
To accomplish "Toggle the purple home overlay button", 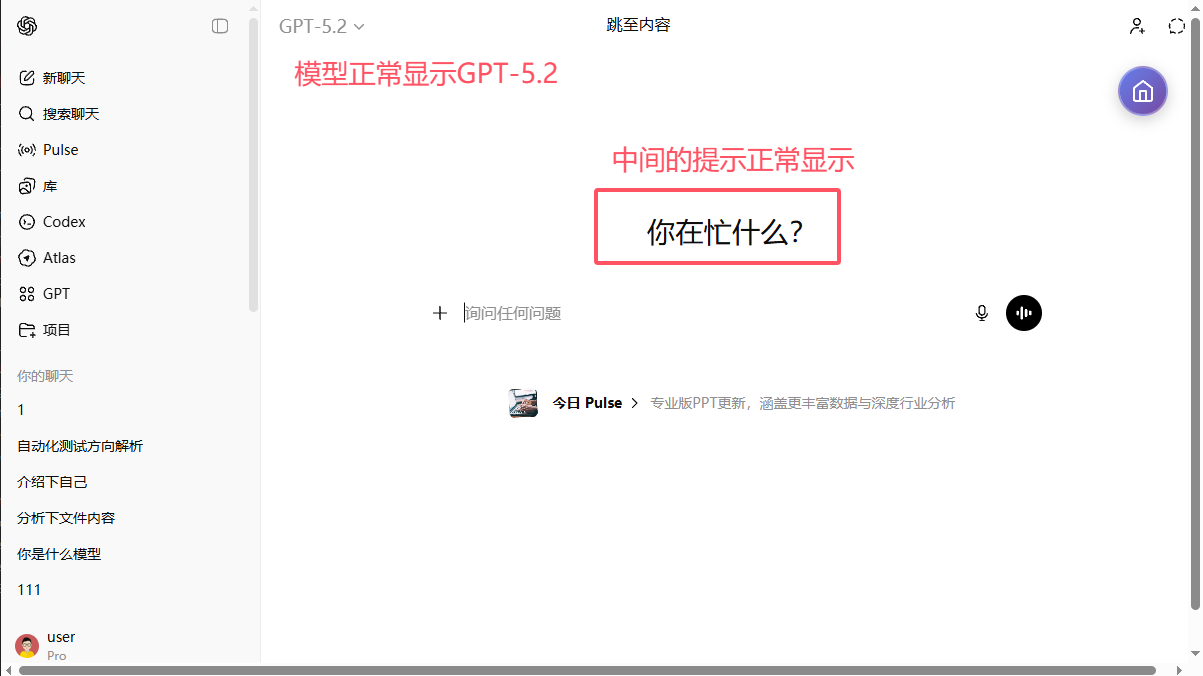I will click(x=1142, y=91).
